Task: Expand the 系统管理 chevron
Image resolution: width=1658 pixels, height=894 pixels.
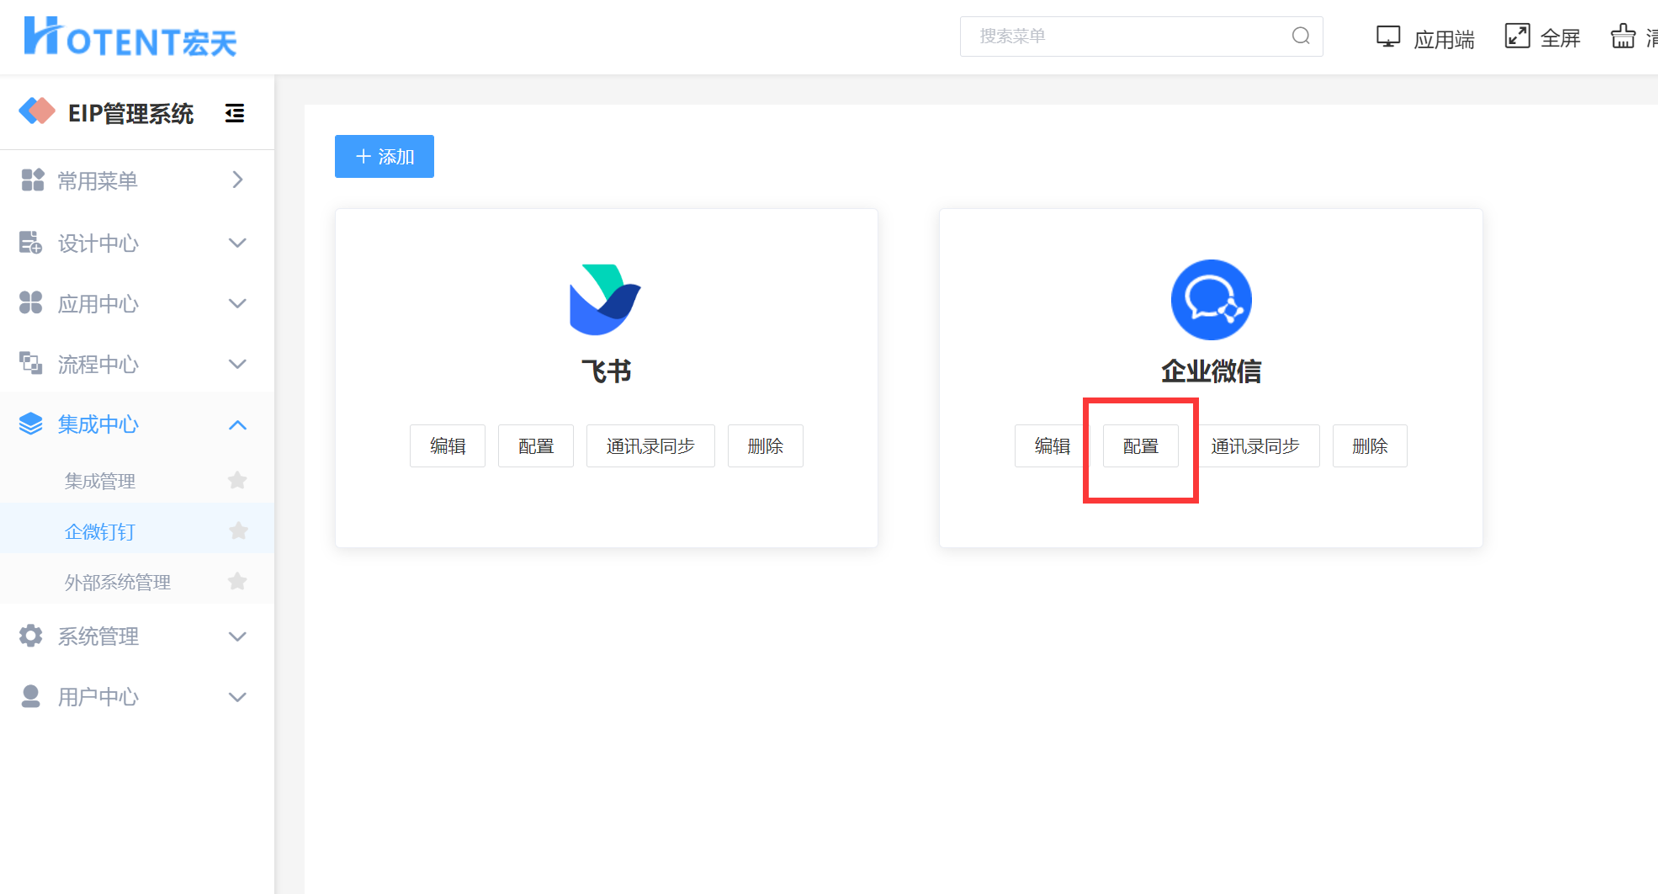Action: pos(237,637)
